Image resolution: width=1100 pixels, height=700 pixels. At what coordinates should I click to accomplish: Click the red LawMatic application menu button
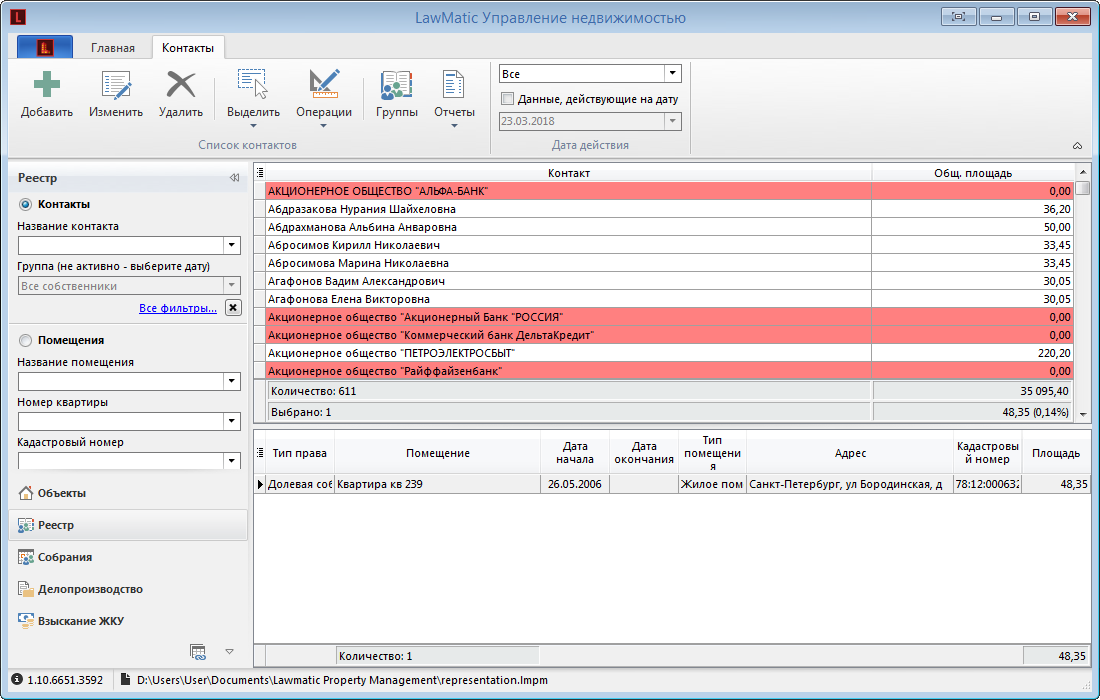pyautogui.click(x=45, y=48)
